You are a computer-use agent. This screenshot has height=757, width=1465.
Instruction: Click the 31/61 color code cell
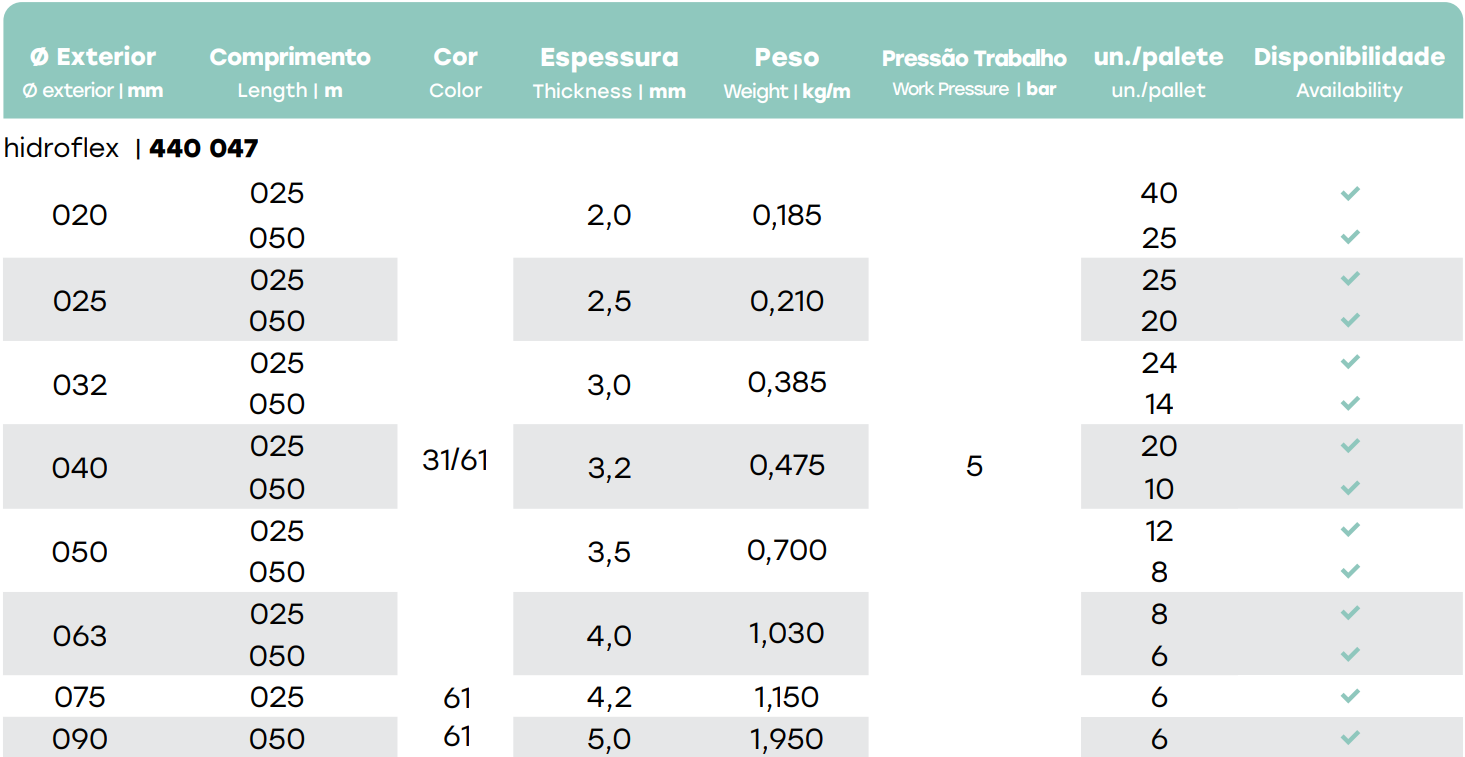pos(455,460)
